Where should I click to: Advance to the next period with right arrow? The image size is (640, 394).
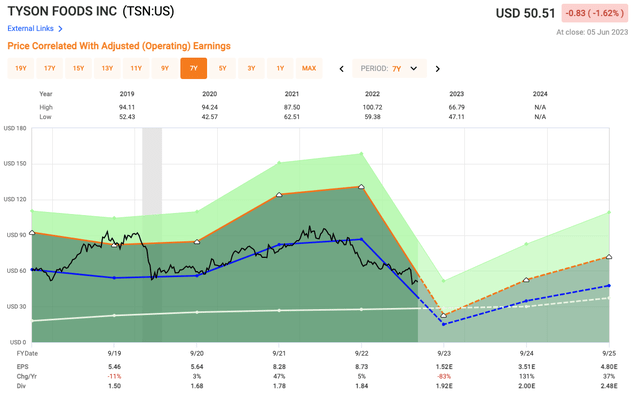pos(438,69)
